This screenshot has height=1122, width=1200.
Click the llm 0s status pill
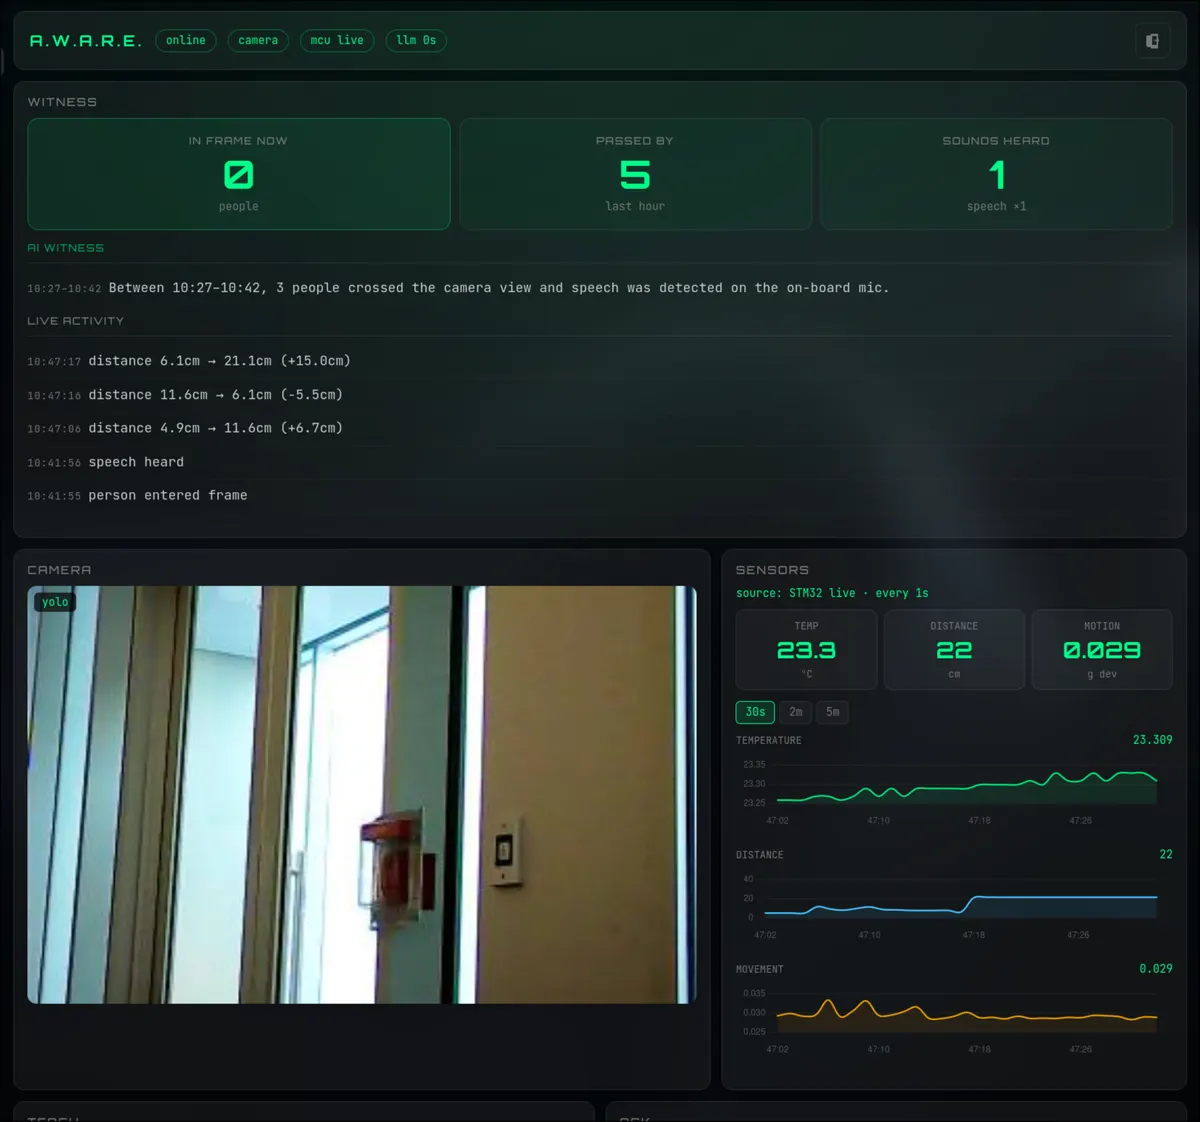tap(416, 40)
